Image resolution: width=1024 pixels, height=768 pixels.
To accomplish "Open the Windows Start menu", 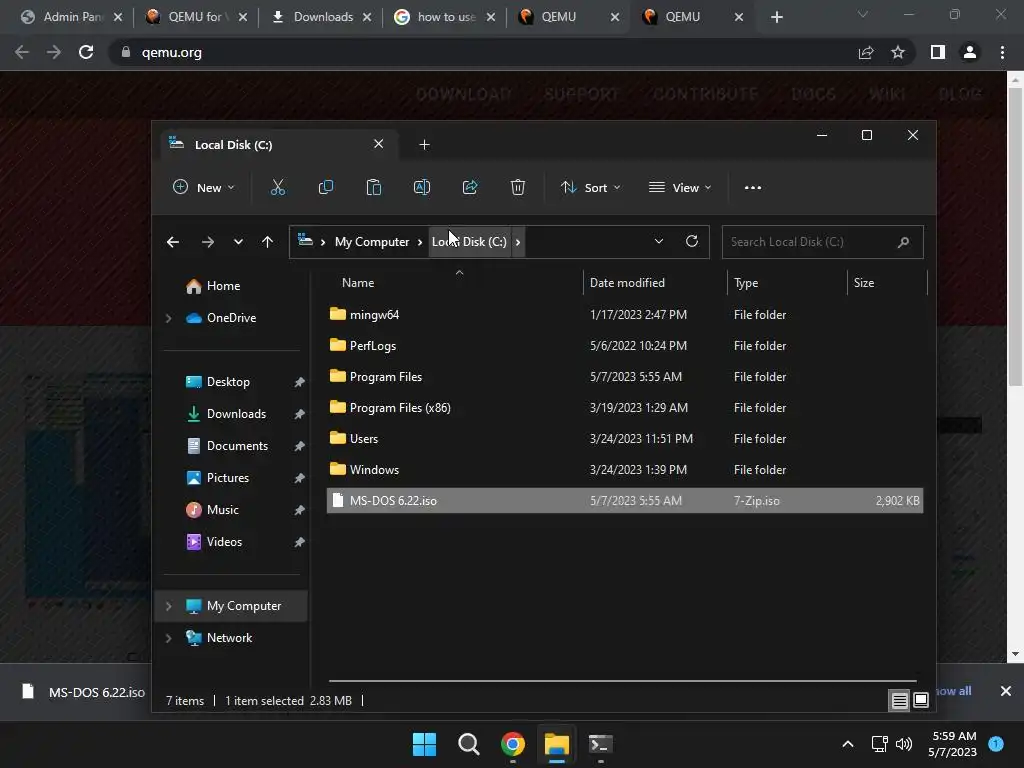I will point(424,744).
